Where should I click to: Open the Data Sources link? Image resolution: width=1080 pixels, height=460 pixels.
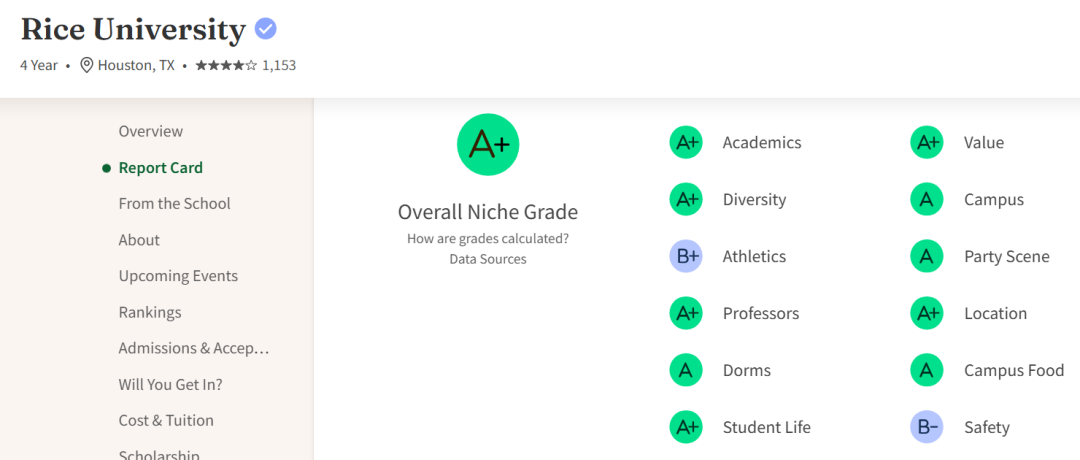pos(488,259)
